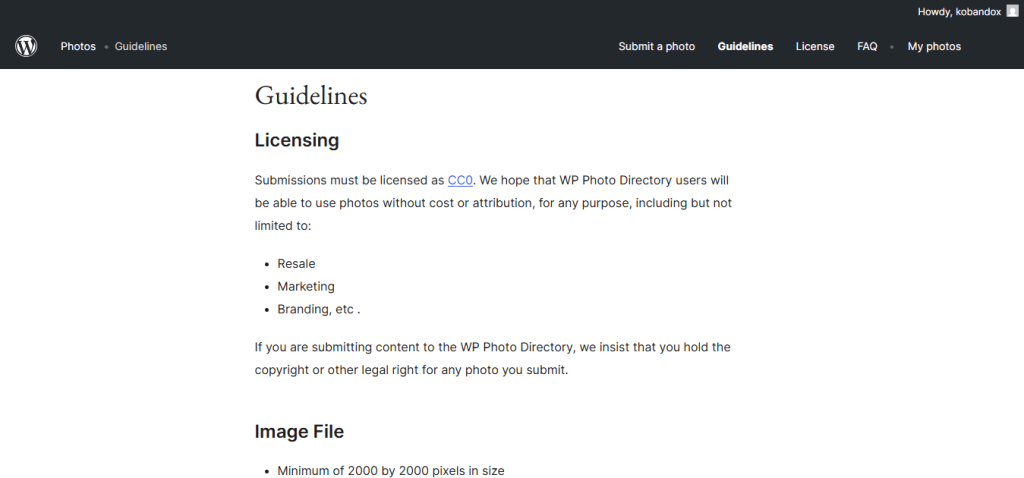Click the Marketing list item
The width and height of the screenshot is (1024, 478).
click(306, 287)
